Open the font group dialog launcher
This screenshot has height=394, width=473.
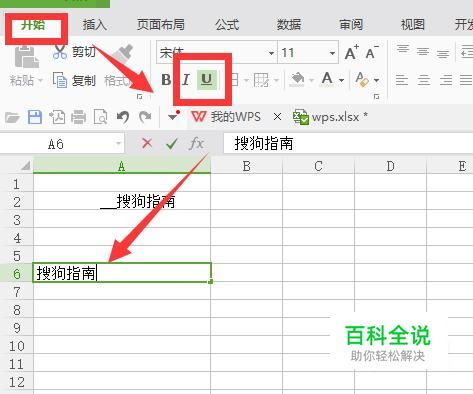coord(377,97)
